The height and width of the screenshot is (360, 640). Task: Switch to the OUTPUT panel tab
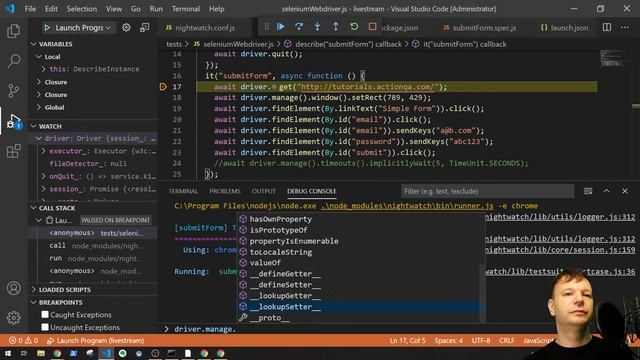(x=264, y=191)
